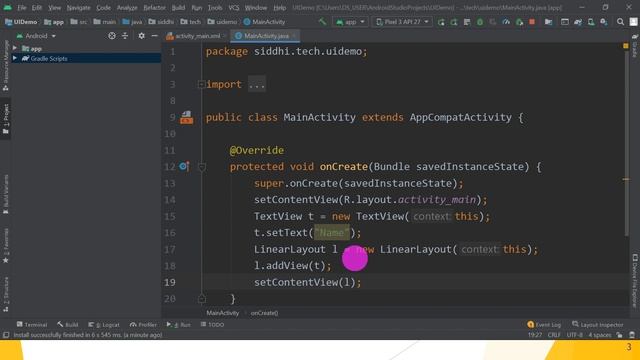
Task: Open the Tools menu
Action: click(x=215, y=7)
